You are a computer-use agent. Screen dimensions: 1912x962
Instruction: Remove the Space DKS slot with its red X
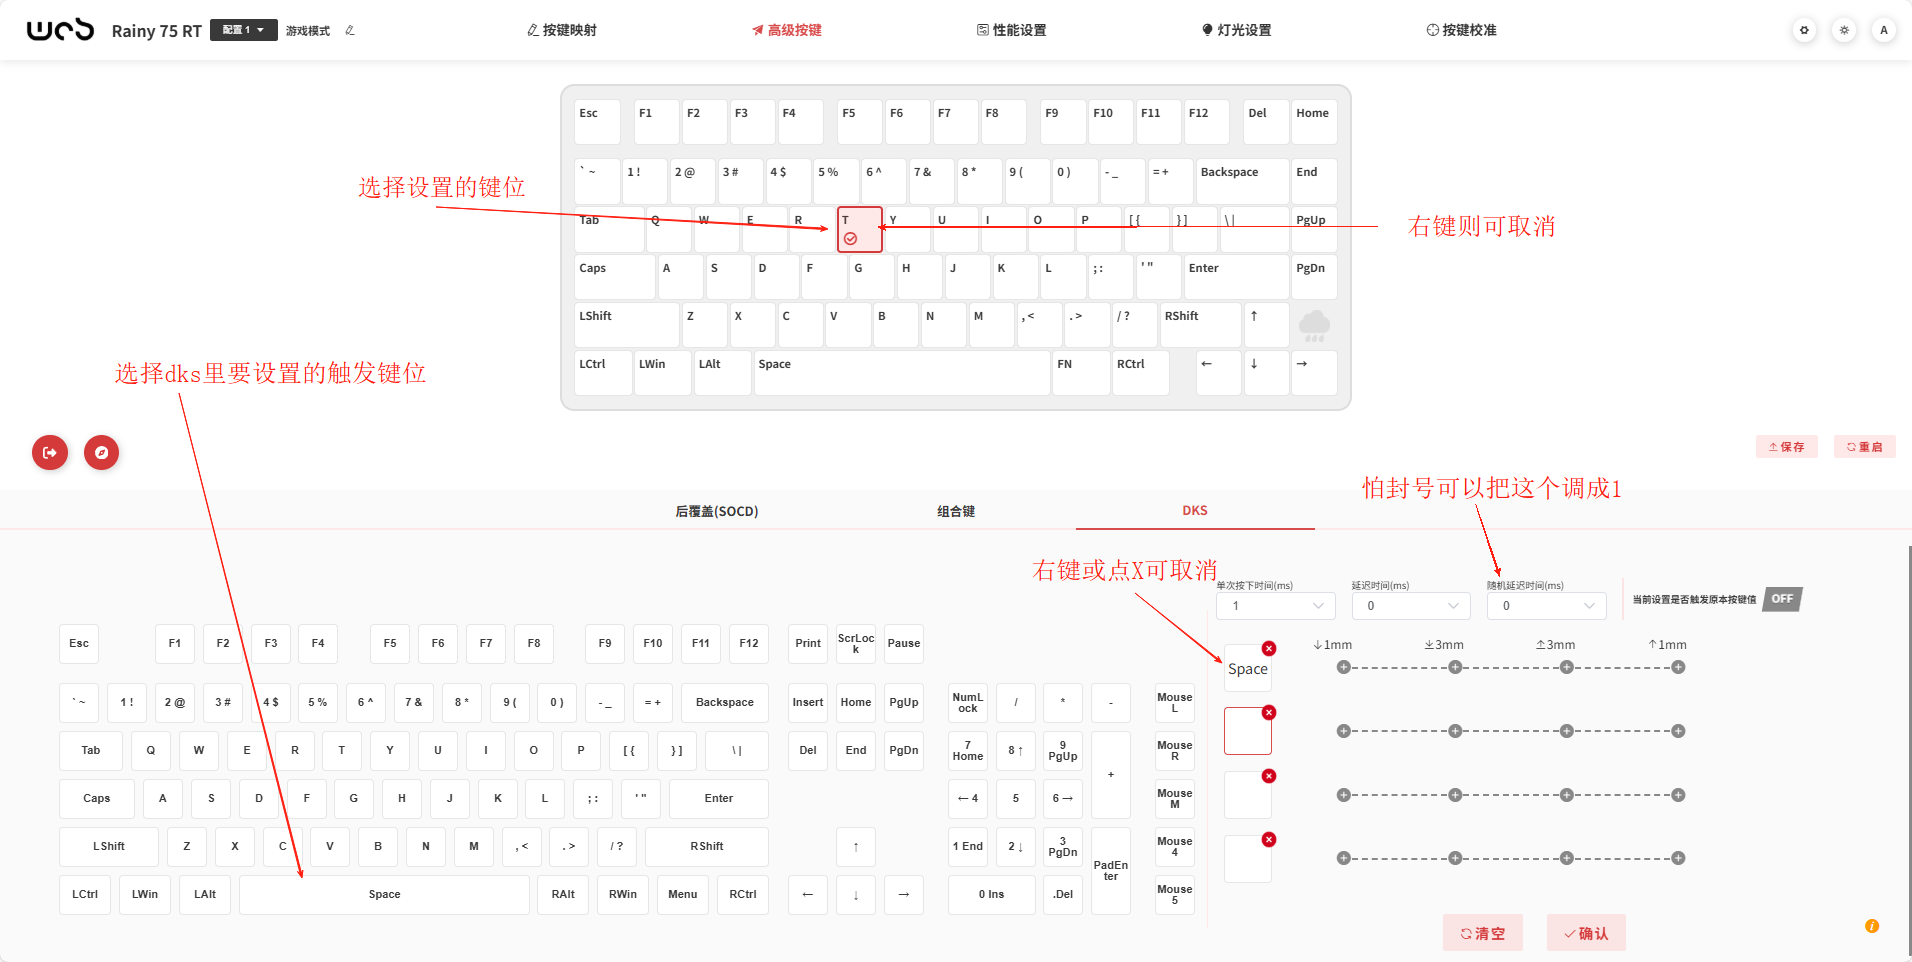coord(1269,648)
